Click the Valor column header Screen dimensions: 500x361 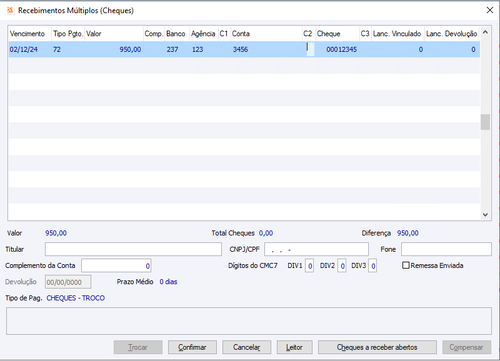114,34
